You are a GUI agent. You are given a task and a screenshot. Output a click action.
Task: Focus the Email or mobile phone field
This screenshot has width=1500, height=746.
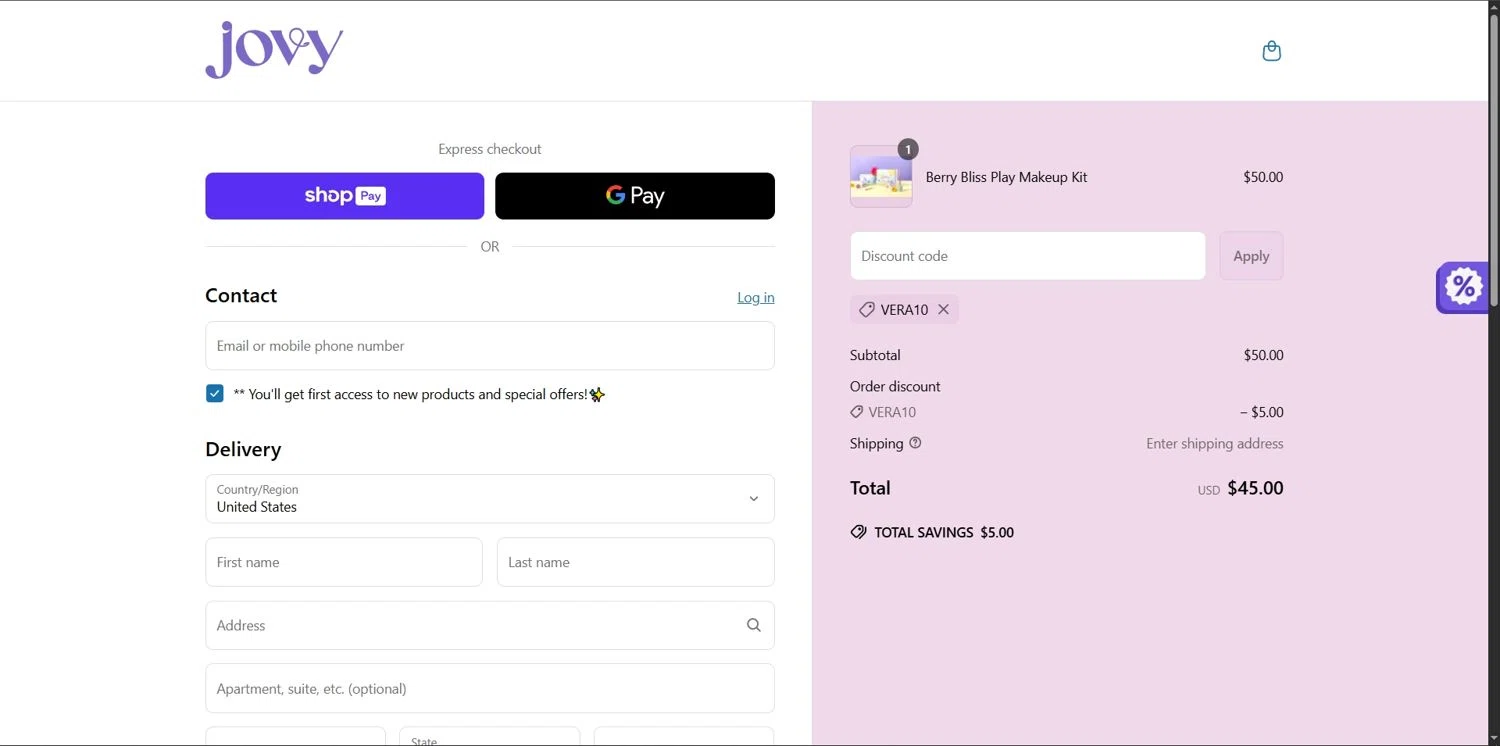coord(490,346)
